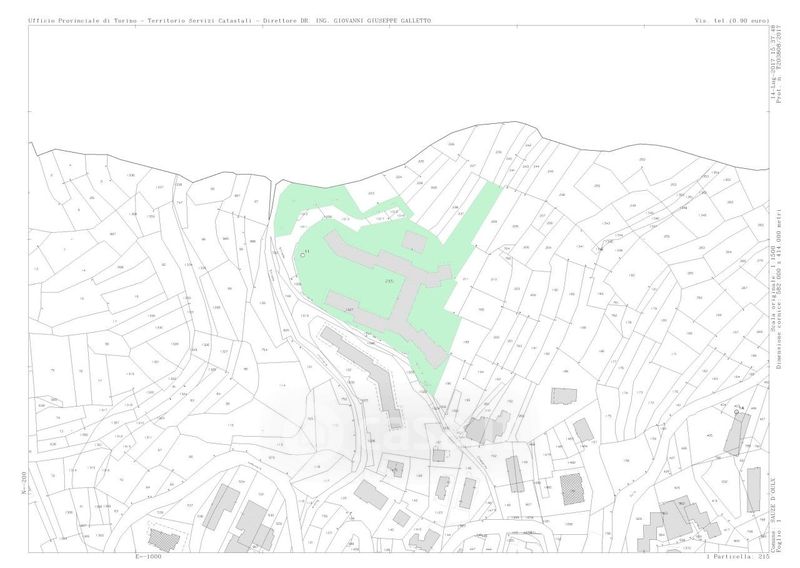The width and height of the screenshot is (800, 568).
Task: Click circle marker above far-right building
Action: click(737, 411)
